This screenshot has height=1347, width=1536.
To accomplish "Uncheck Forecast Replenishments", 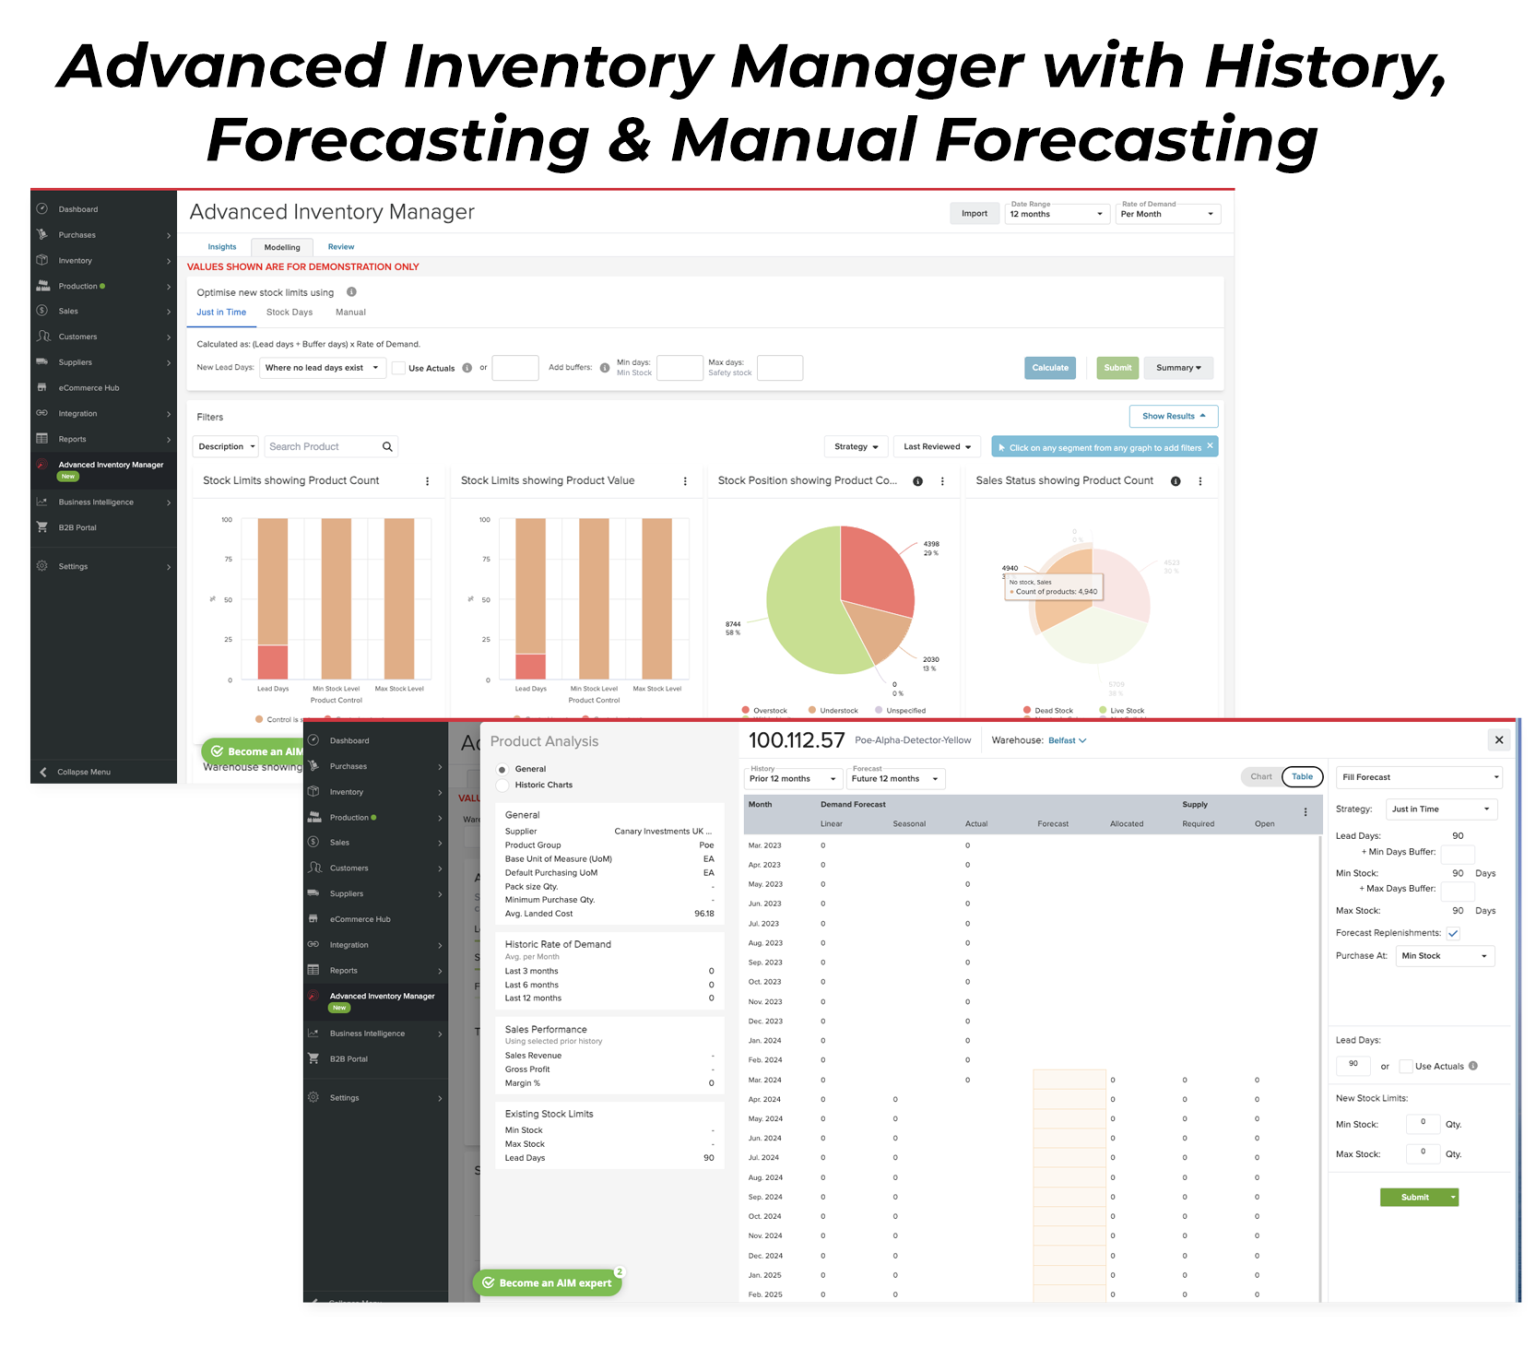I will pyautogui.click(x=1453, y=932).
